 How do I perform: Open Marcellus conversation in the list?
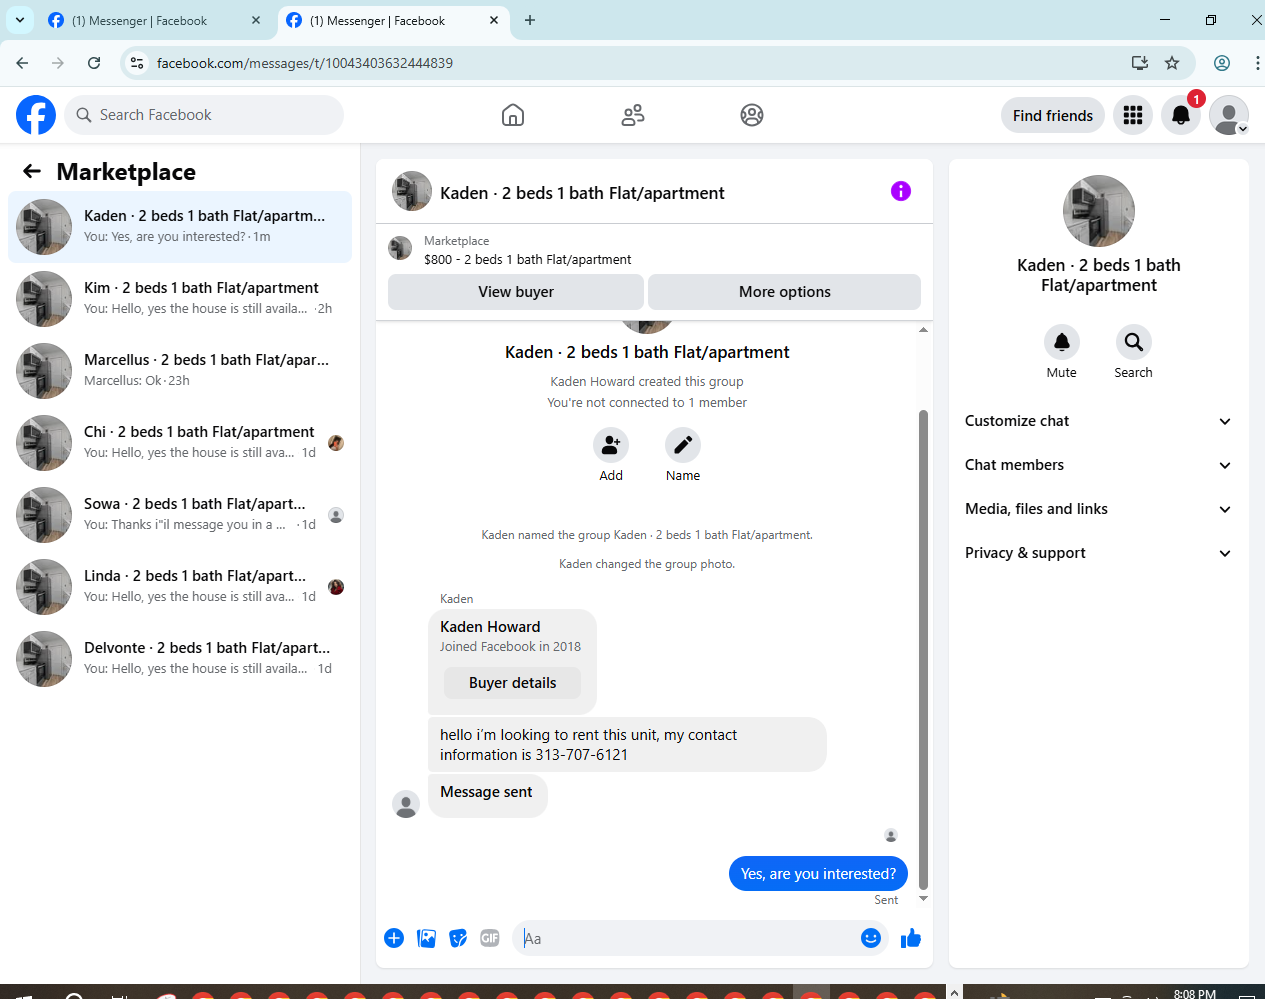(180, 371)
